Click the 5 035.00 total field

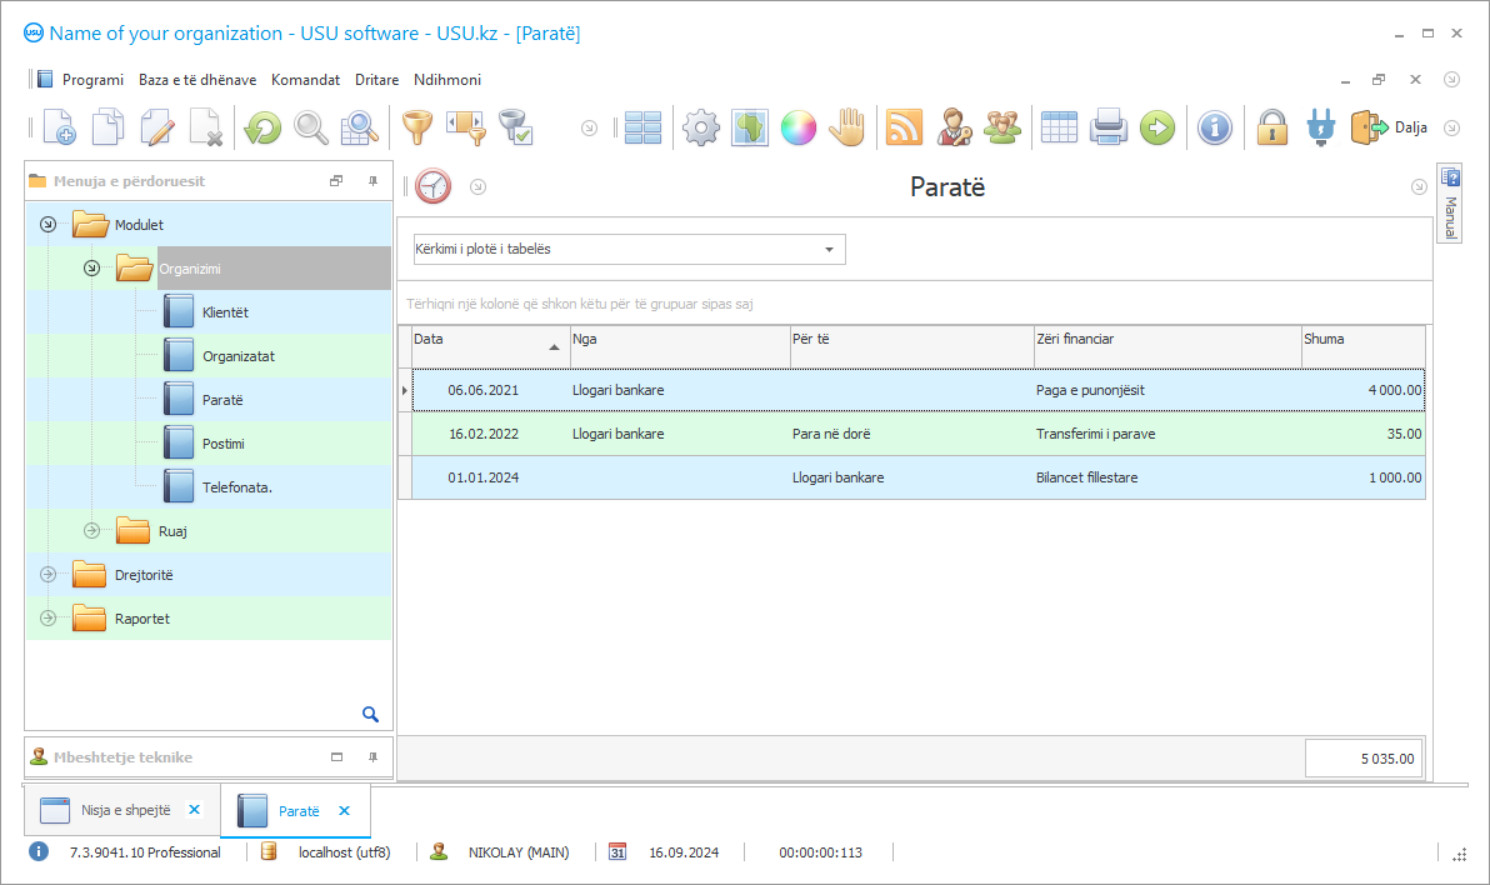(1363, 759)
